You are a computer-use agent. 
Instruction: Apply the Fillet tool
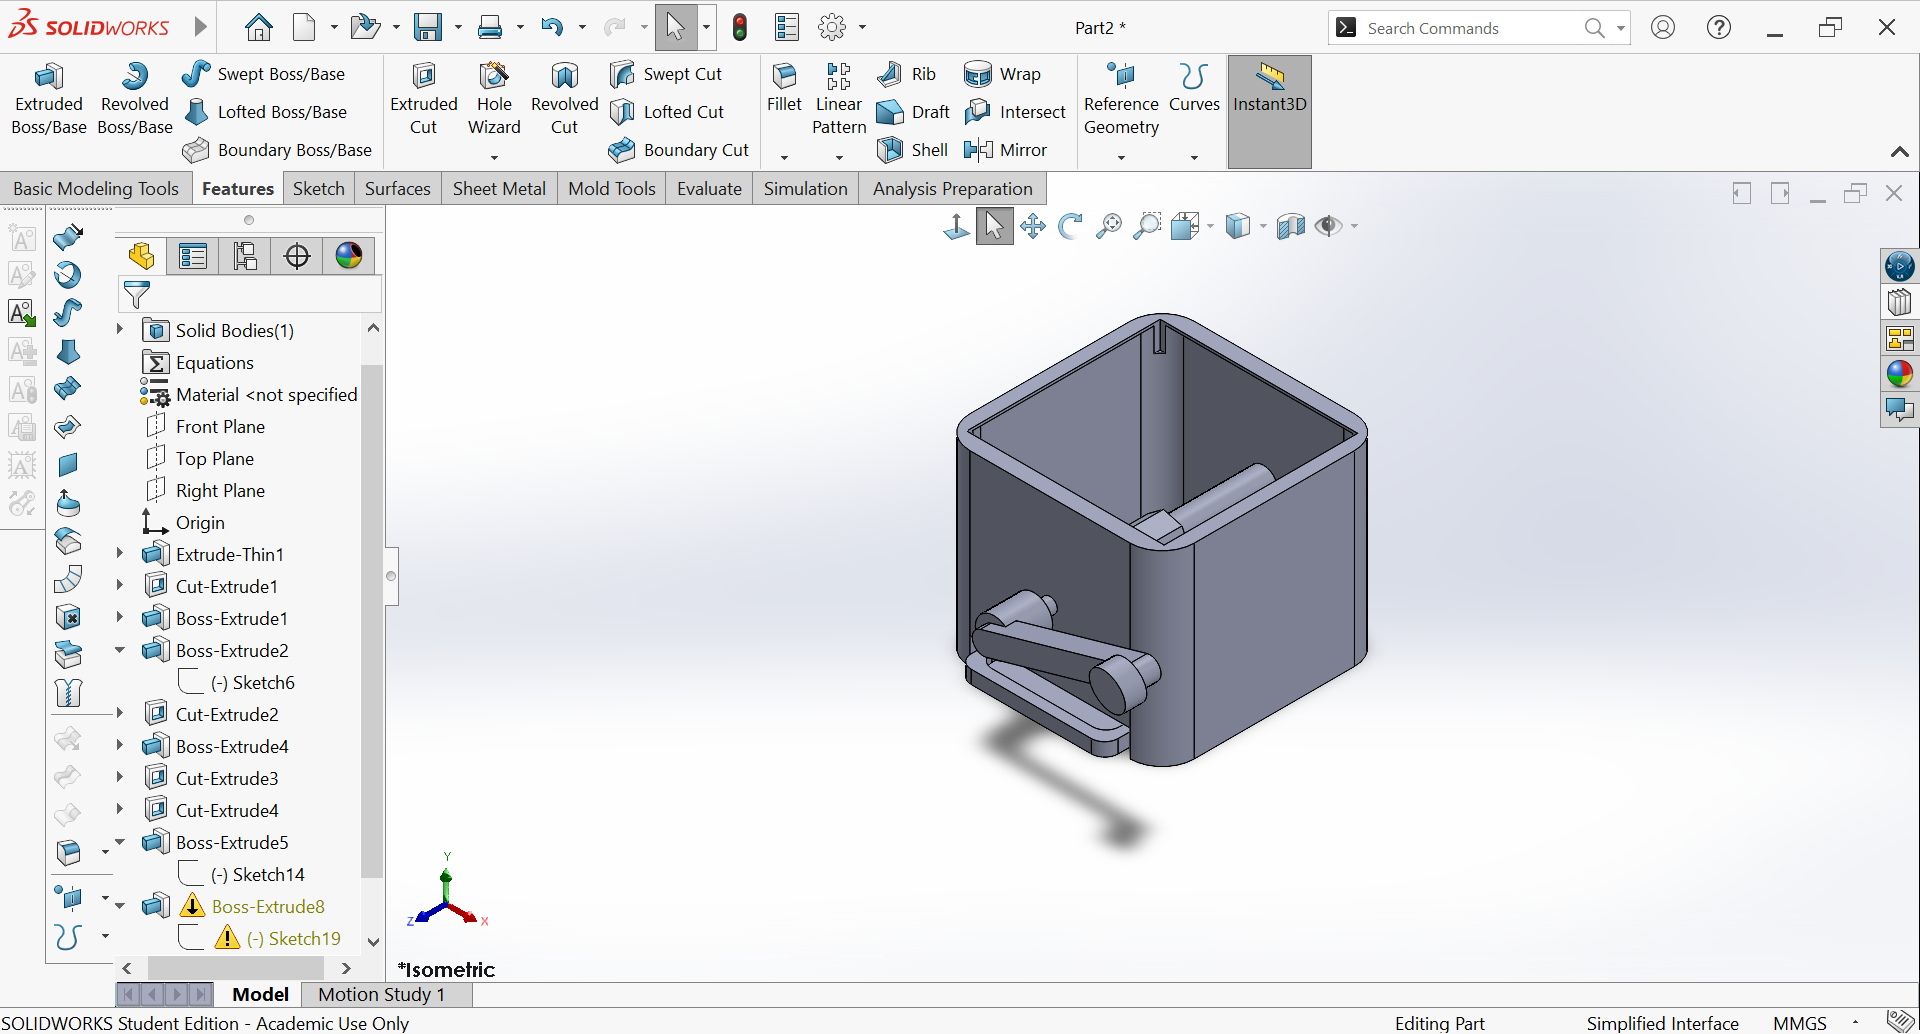click(x=784, y=88)
